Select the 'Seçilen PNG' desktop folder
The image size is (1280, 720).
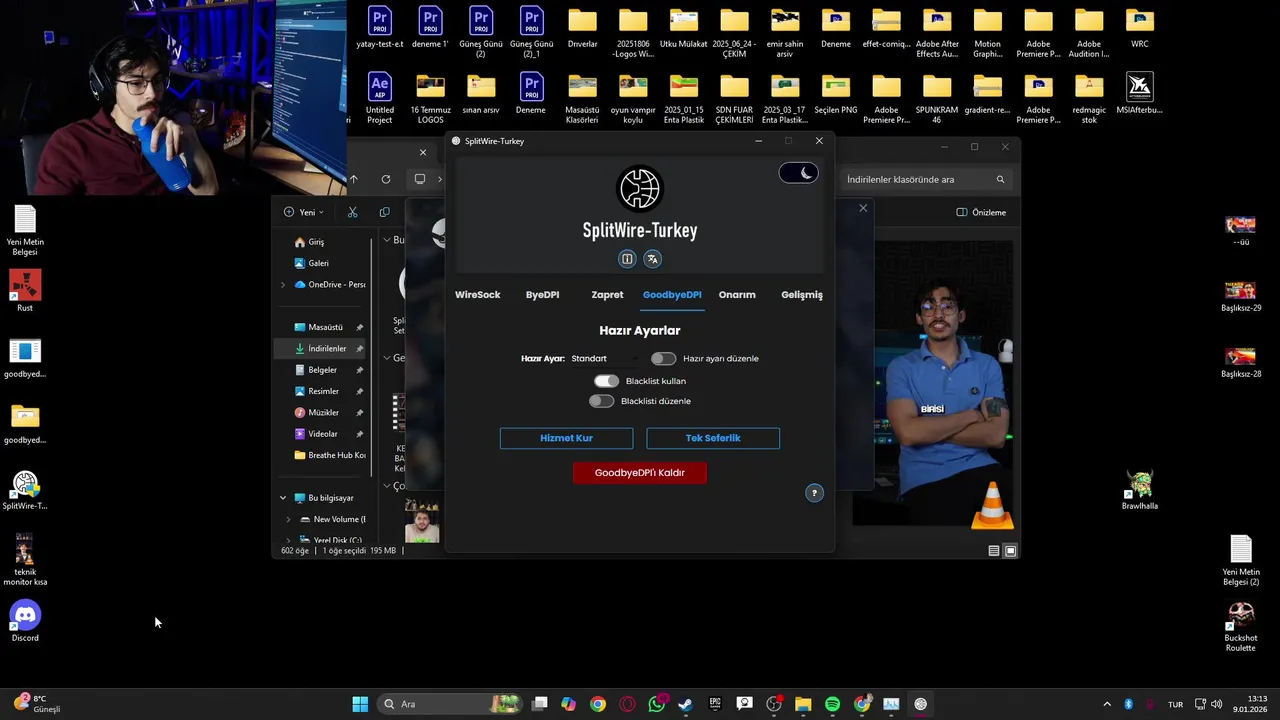coord(836,94)
